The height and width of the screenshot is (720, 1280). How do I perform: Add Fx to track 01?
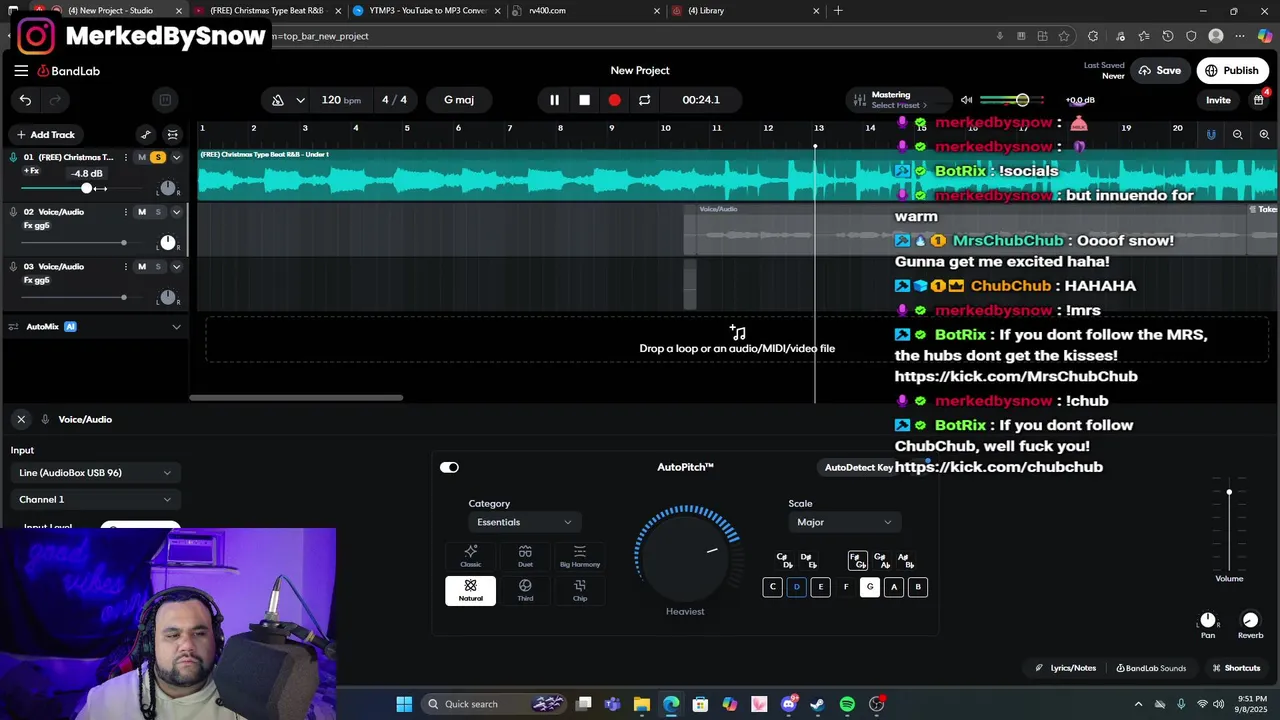[x=32, y=171]
